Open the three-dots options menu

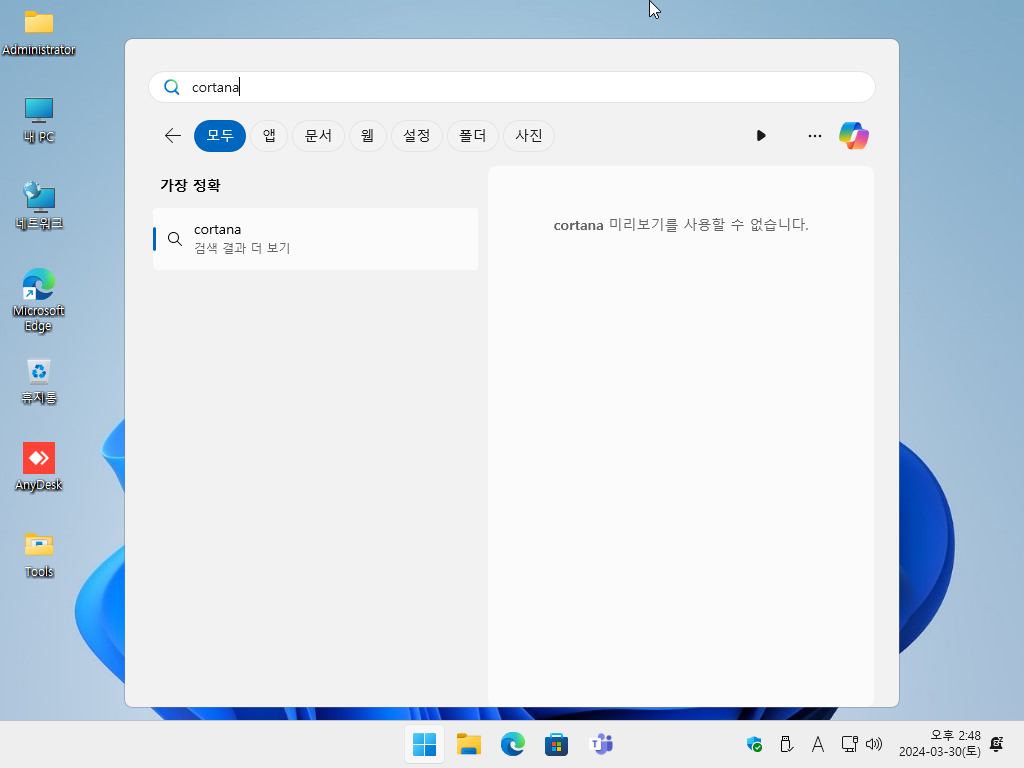coord(814,136)
